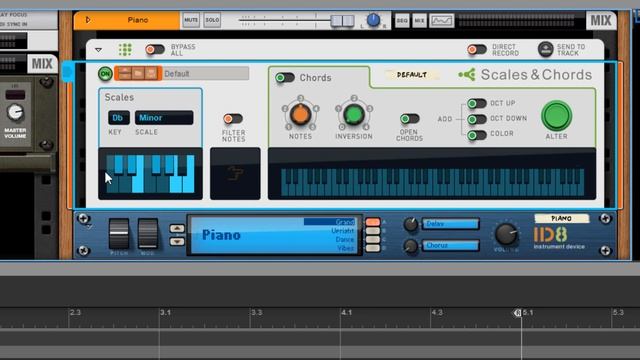Toggle the Oct Up switch
The image size is (640, 360).
tap(477, 103)
